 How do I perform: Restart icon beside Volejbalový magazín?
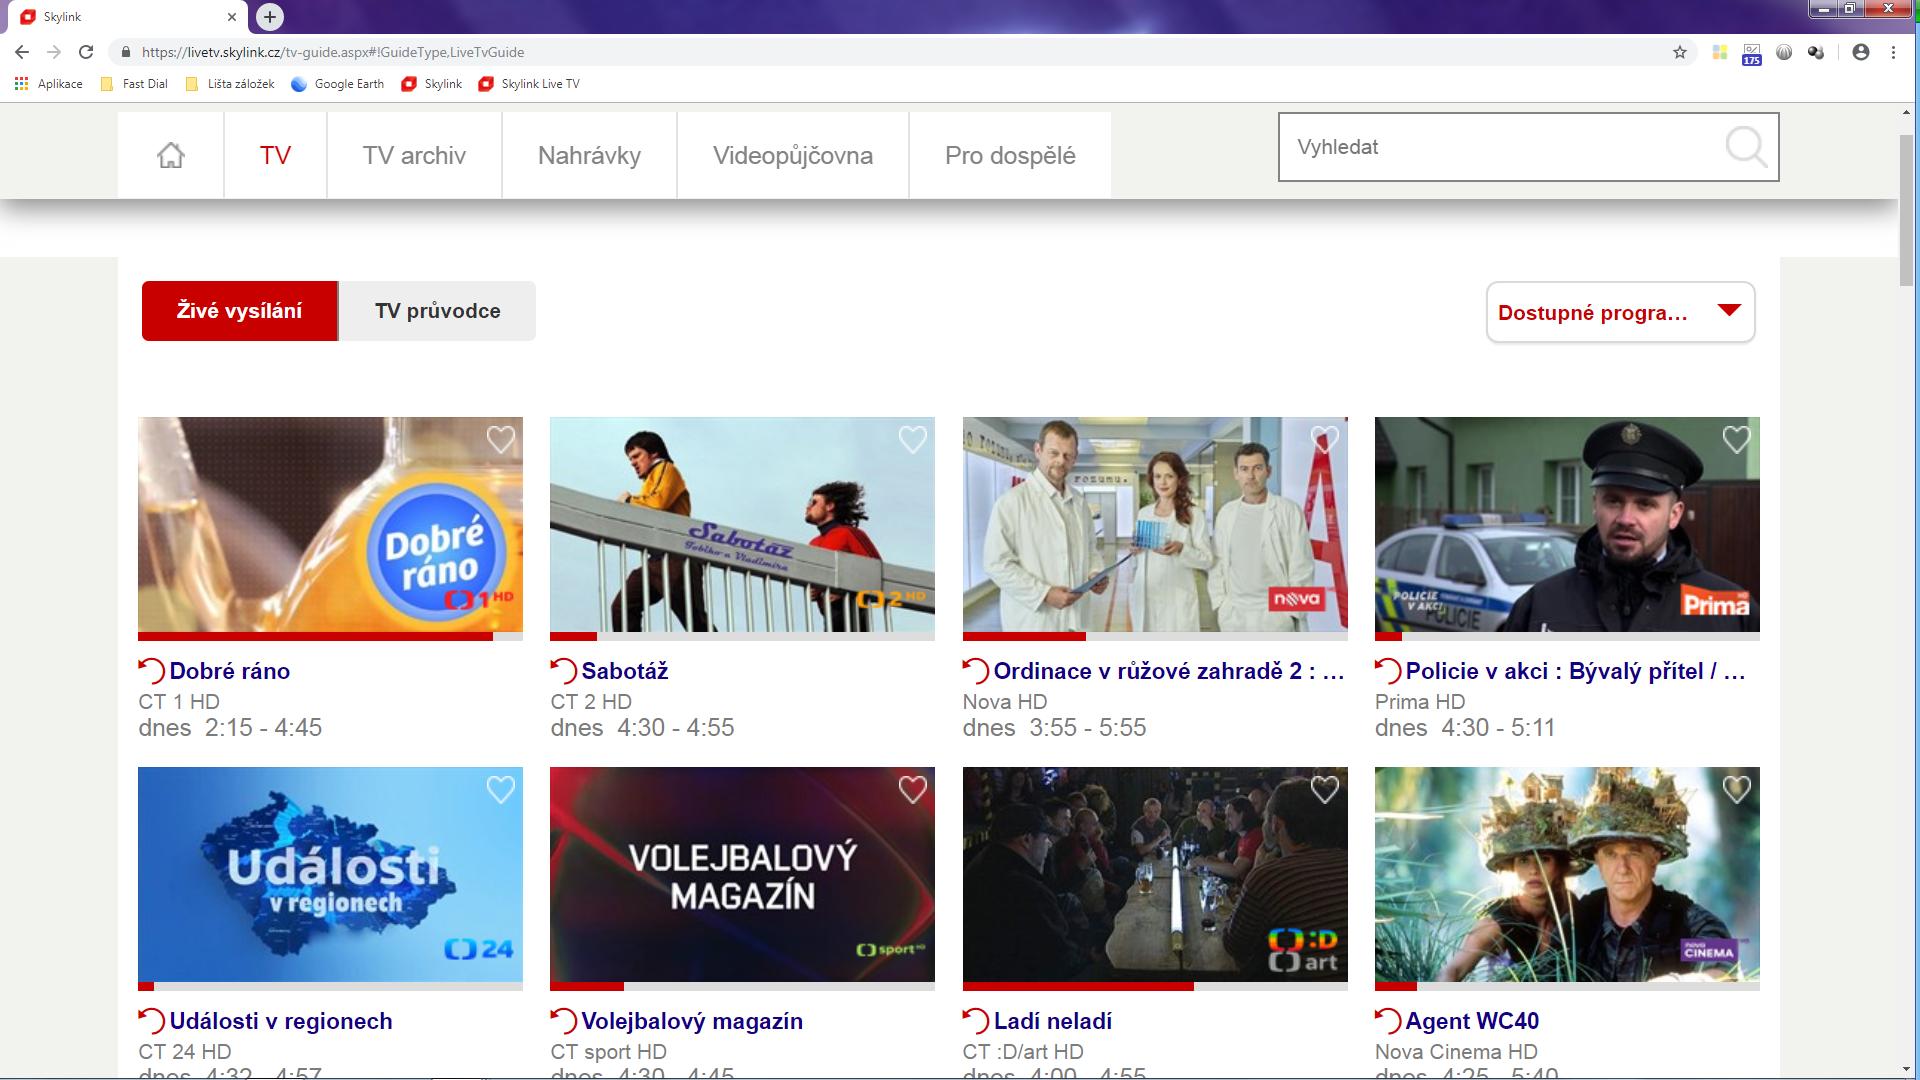pos(563,1020)
